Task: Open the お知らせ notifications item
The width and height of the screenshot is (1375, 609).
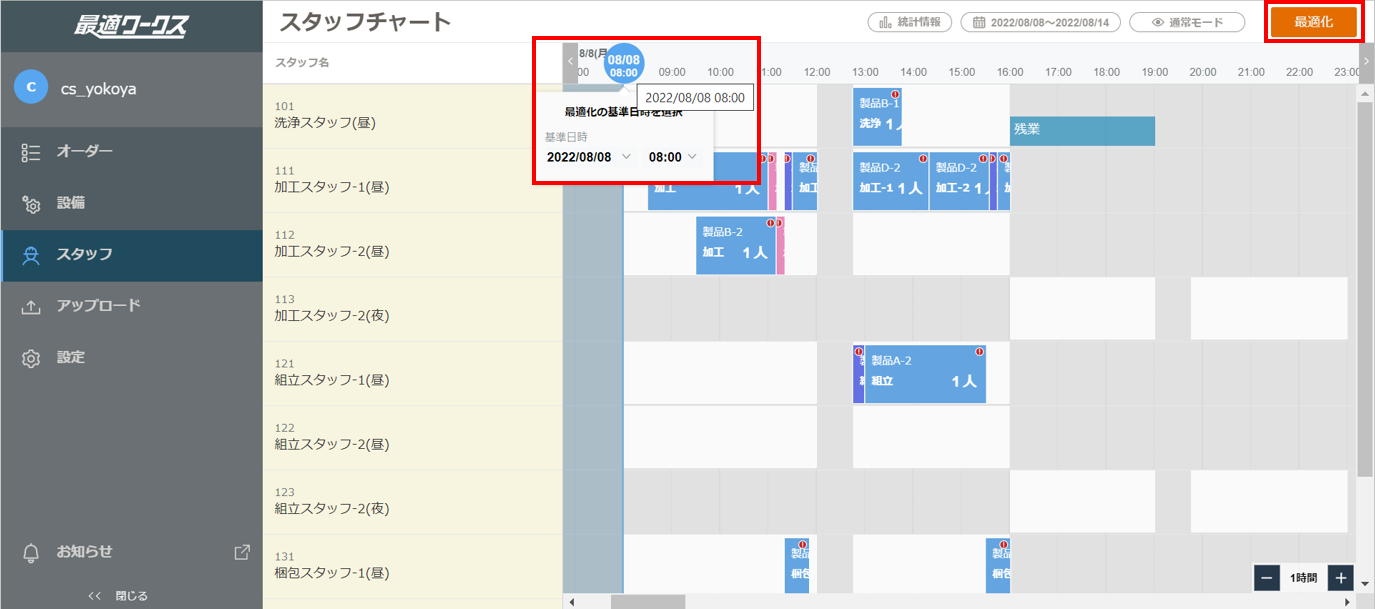Action: click(131, 552)
